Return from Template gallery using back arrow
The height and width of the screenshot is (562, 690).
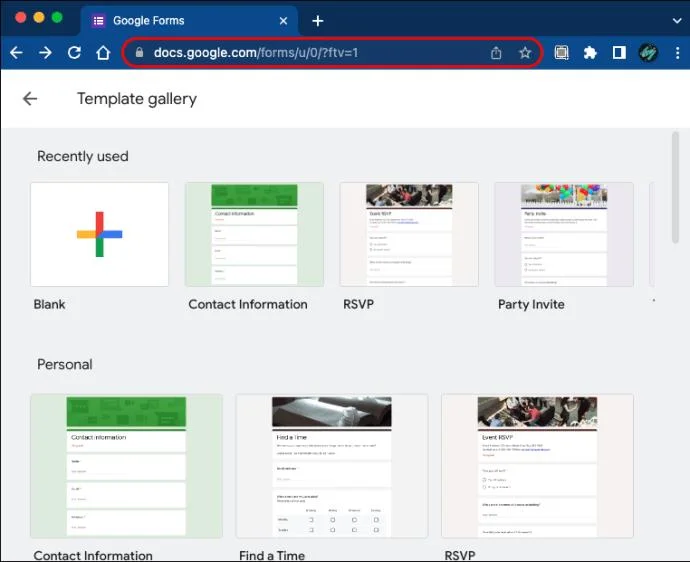(x=30, y=99)
